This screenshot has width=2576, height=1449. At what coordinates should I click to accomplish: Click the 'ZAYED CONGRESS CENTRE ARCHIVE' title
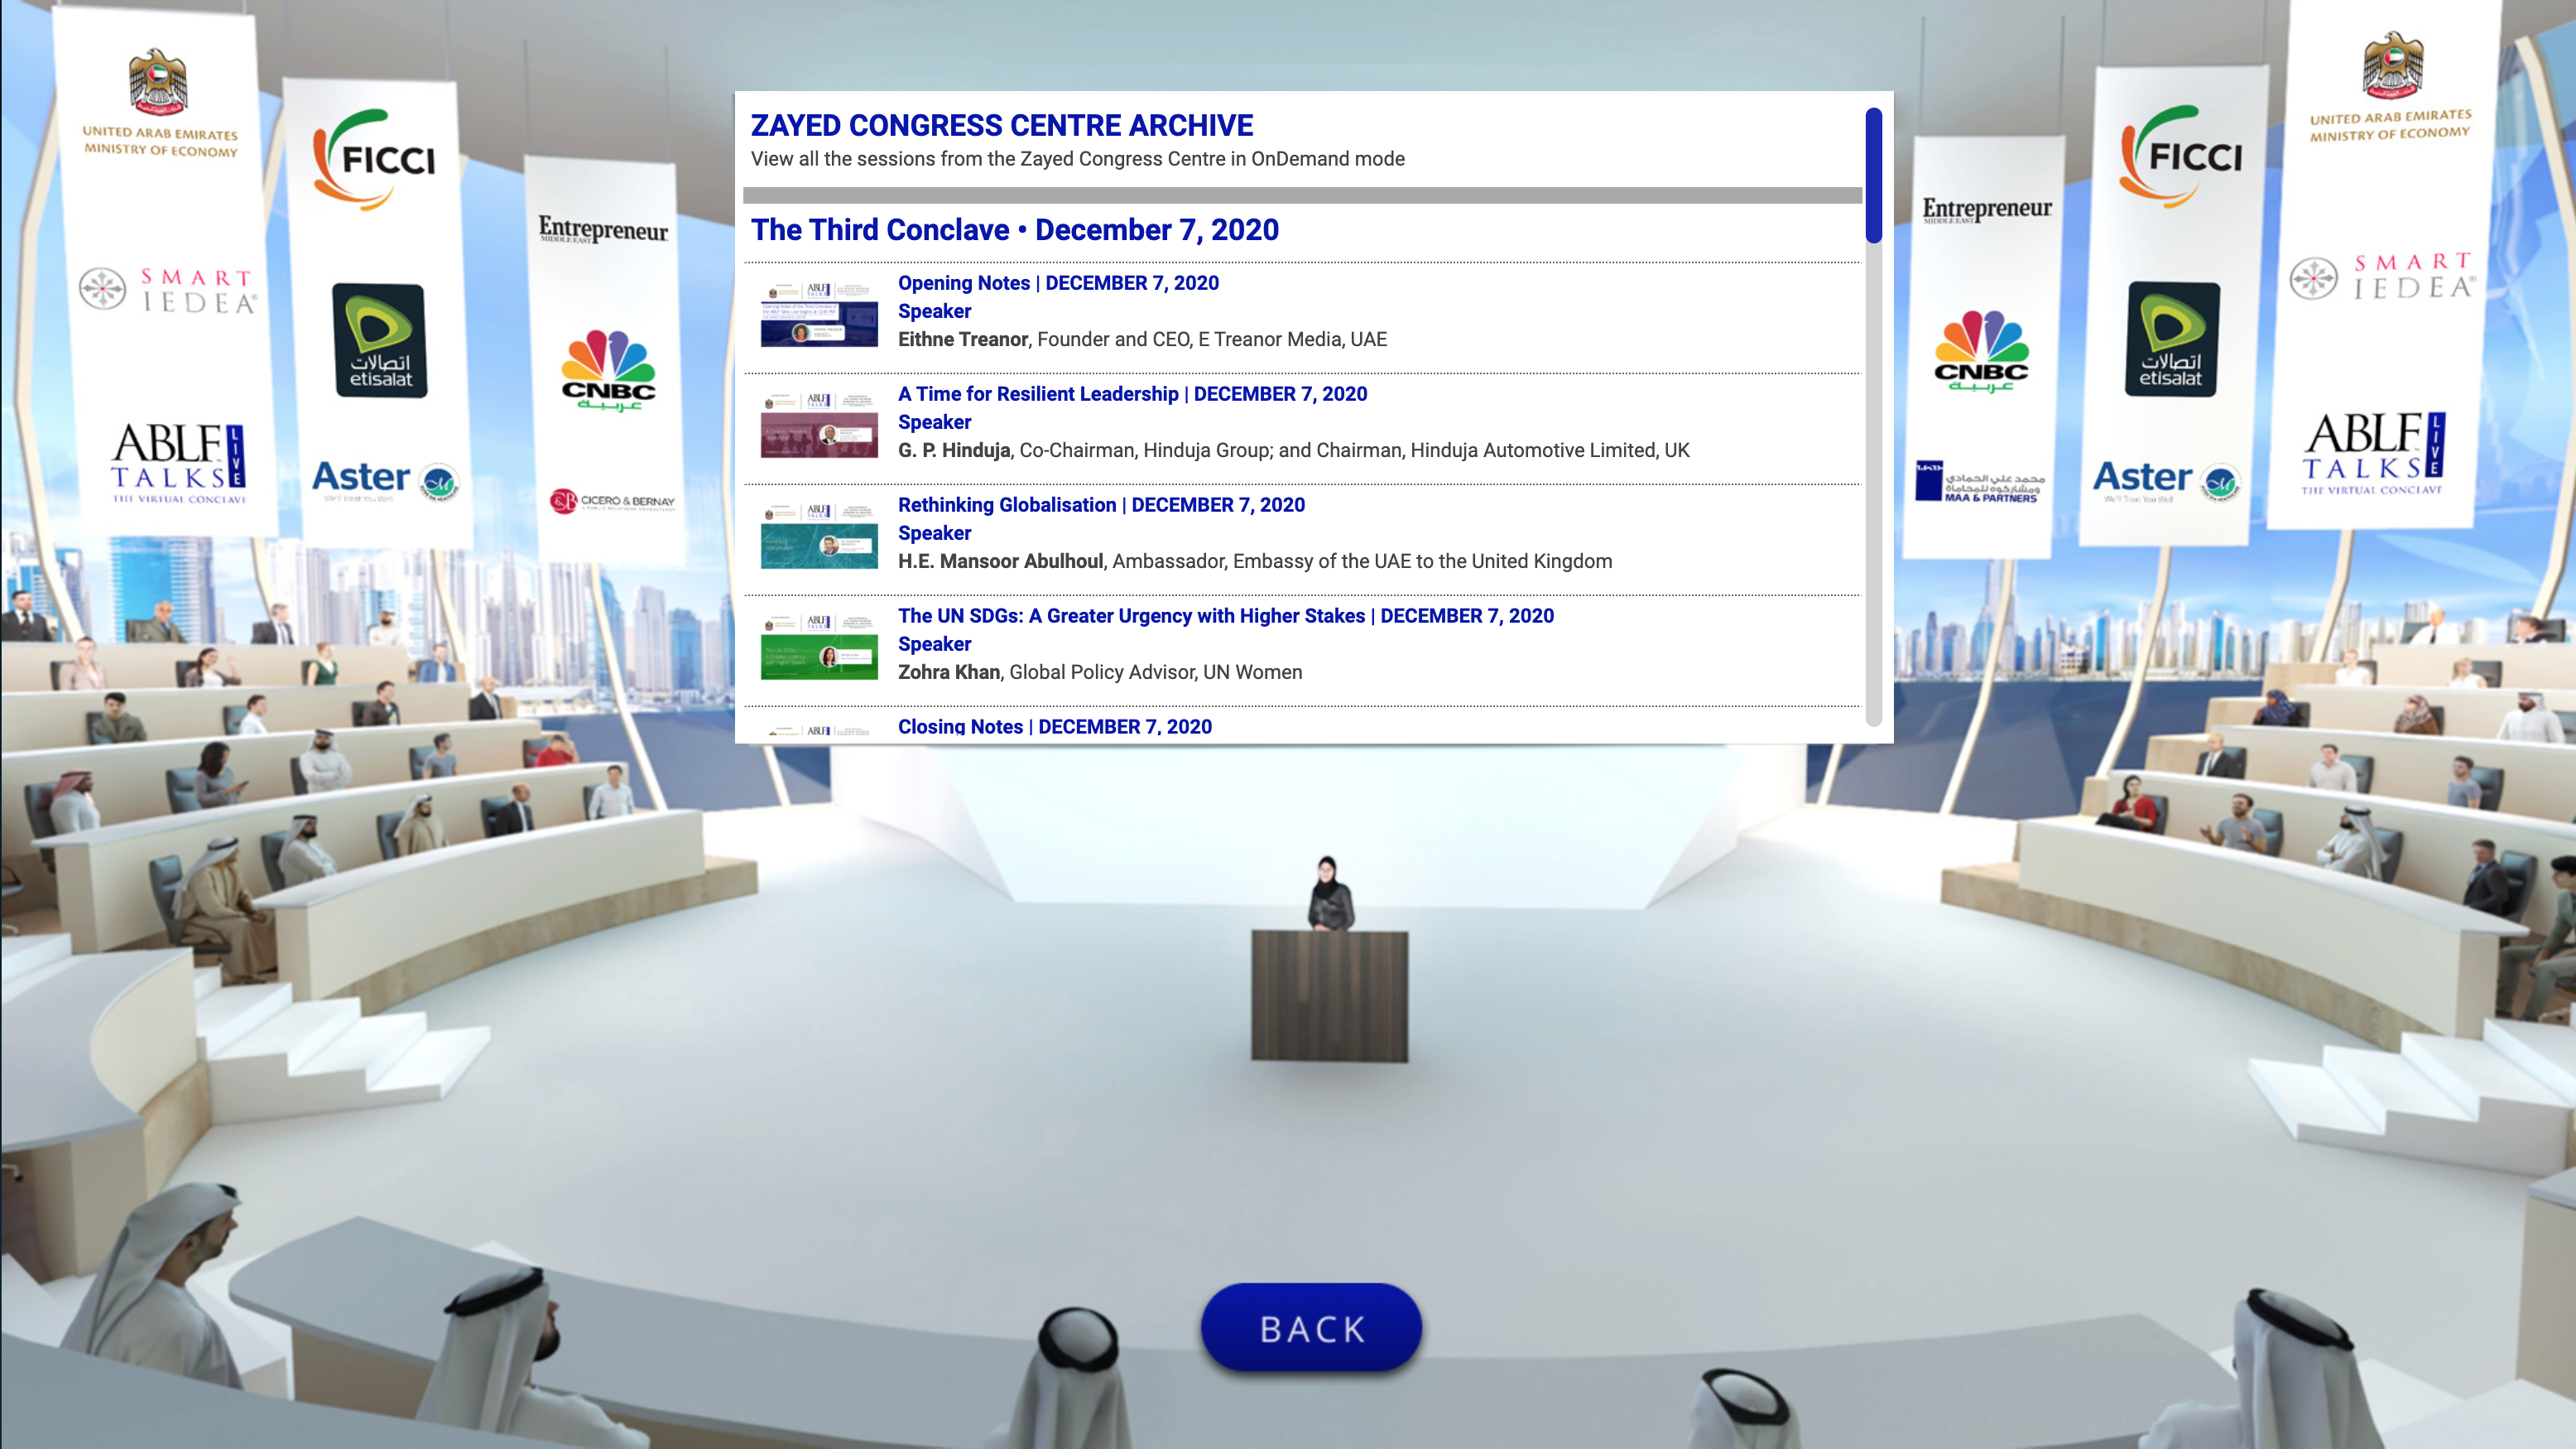click(1001, 125)
